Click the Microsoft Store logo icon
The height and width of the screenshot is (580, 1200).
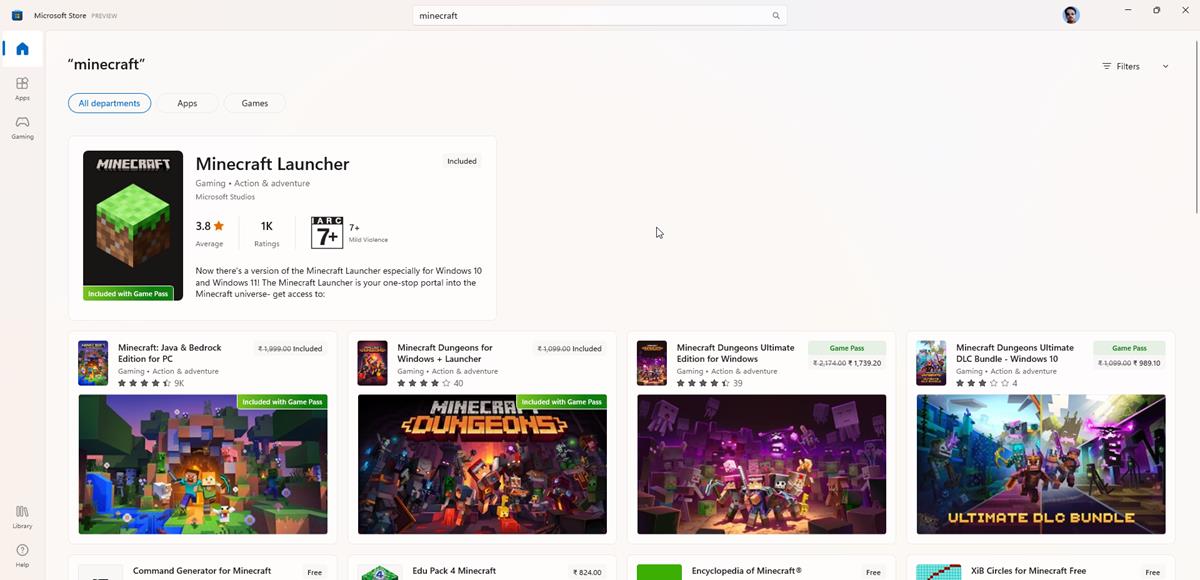17,15
